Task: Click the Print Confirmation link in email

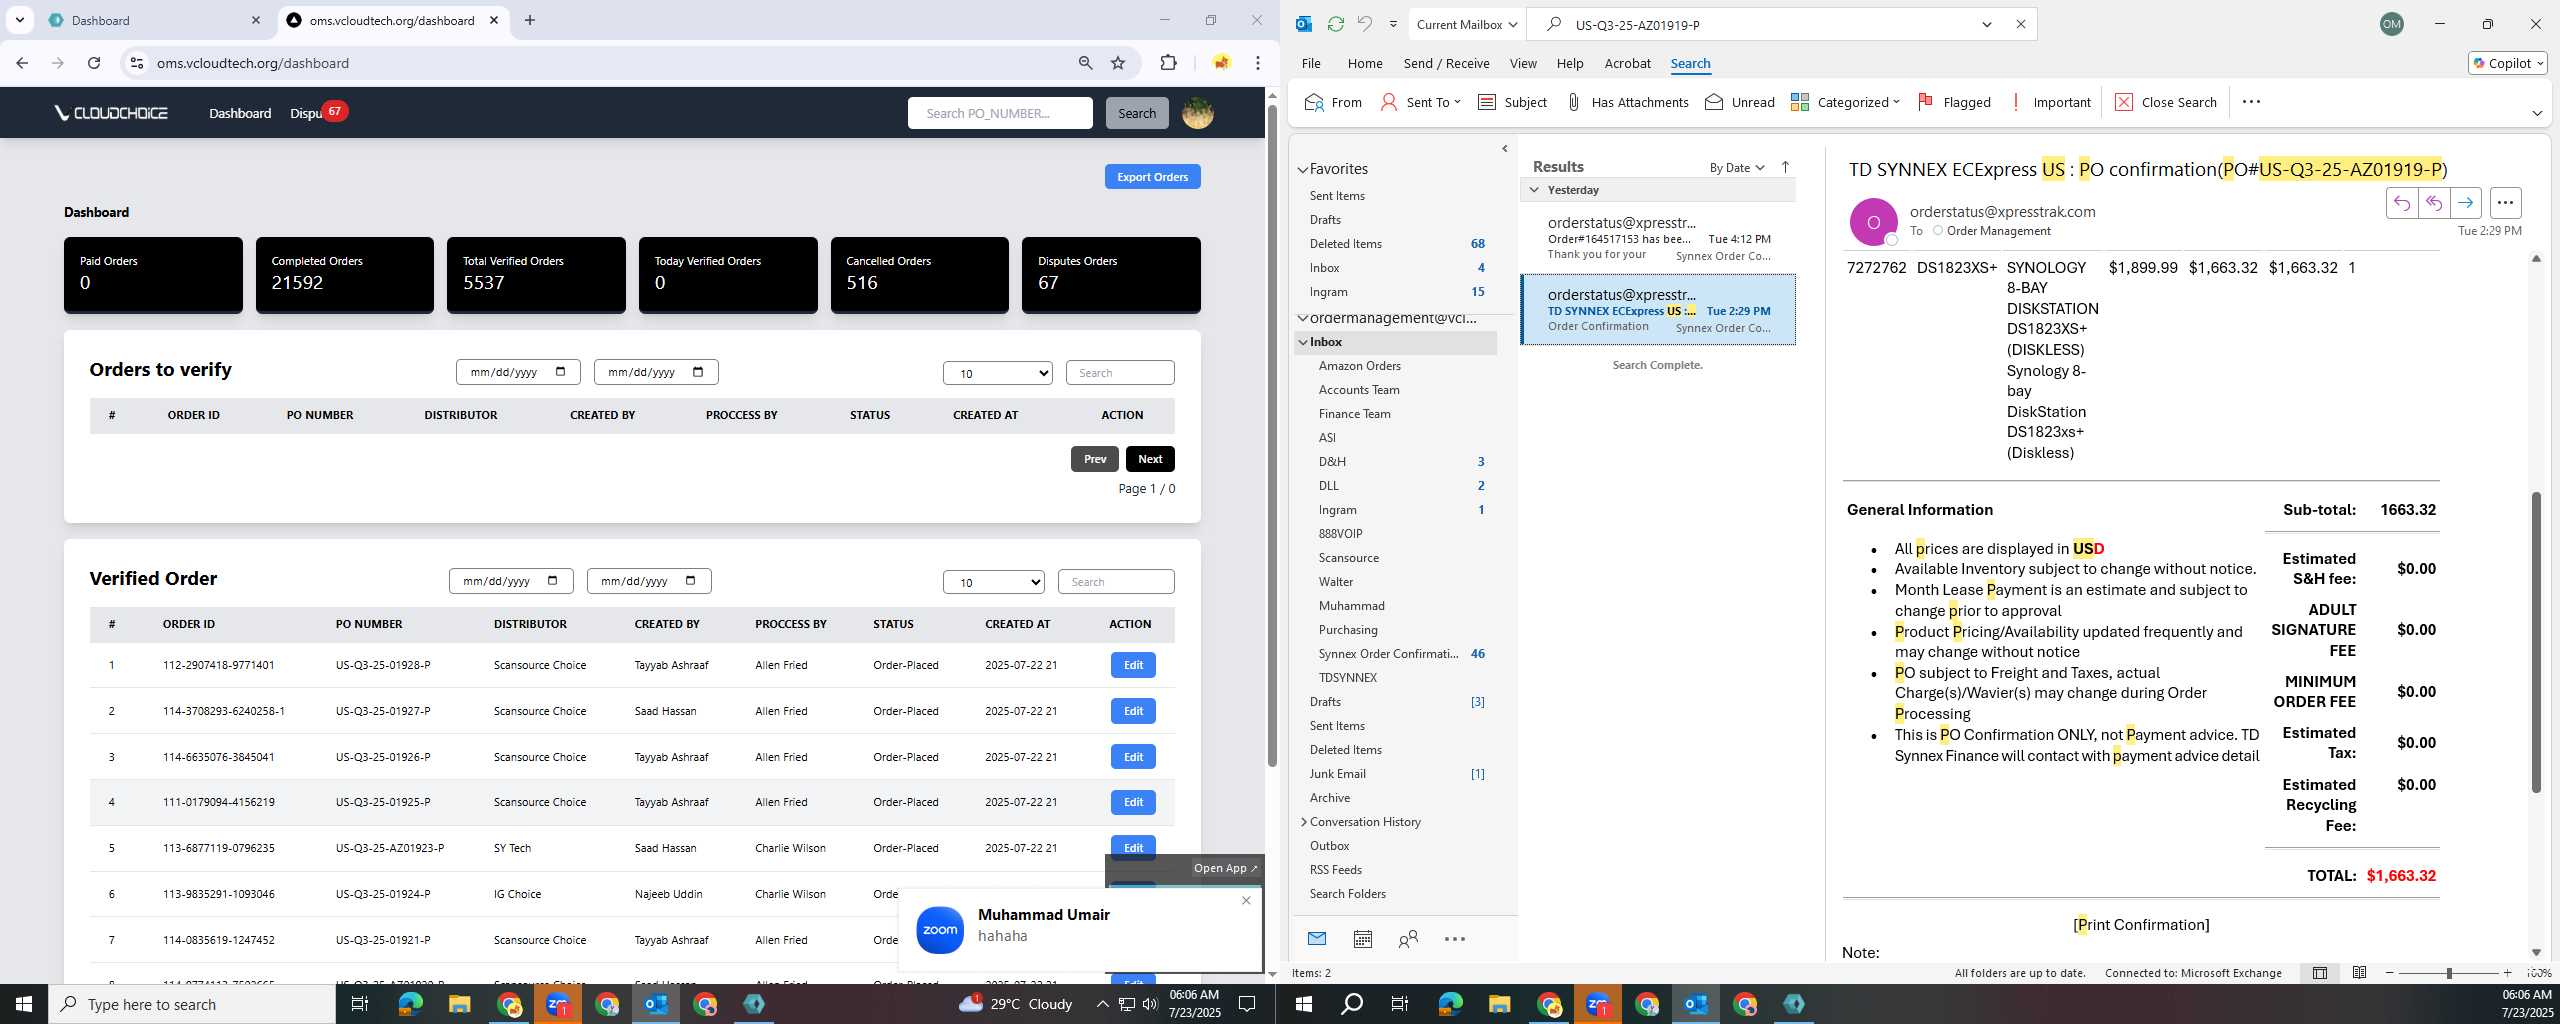Action: click(2141, 925)
